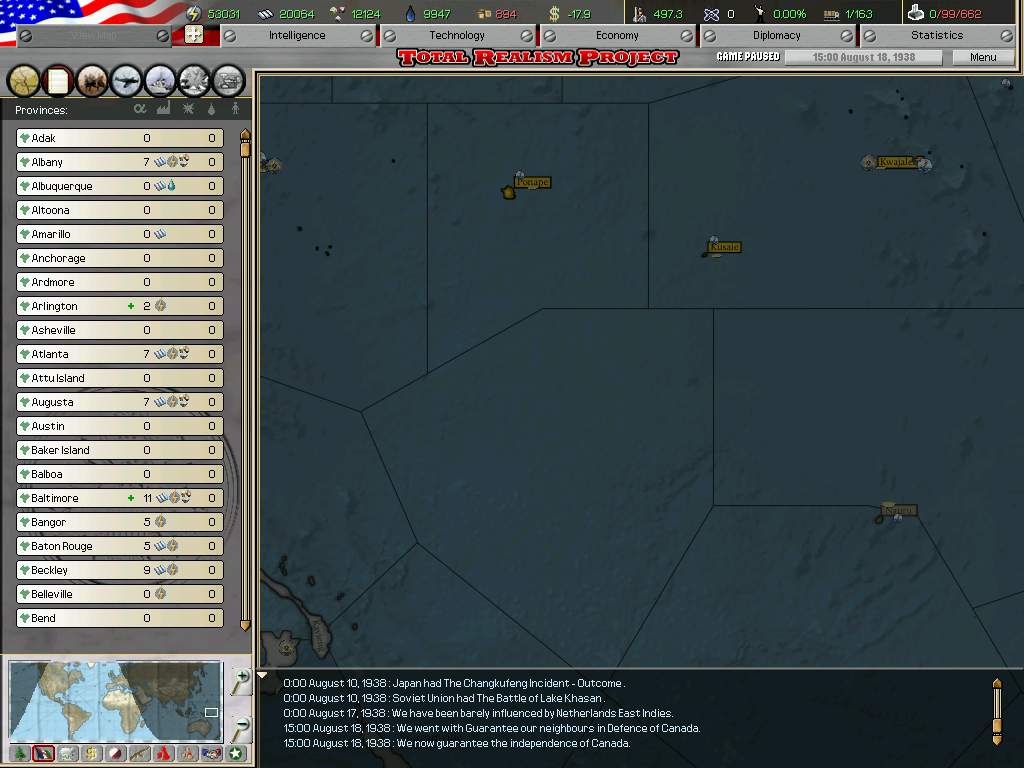The image size is (1024, 768).
Task: Click the world minimap
Action: coord(114,698)
